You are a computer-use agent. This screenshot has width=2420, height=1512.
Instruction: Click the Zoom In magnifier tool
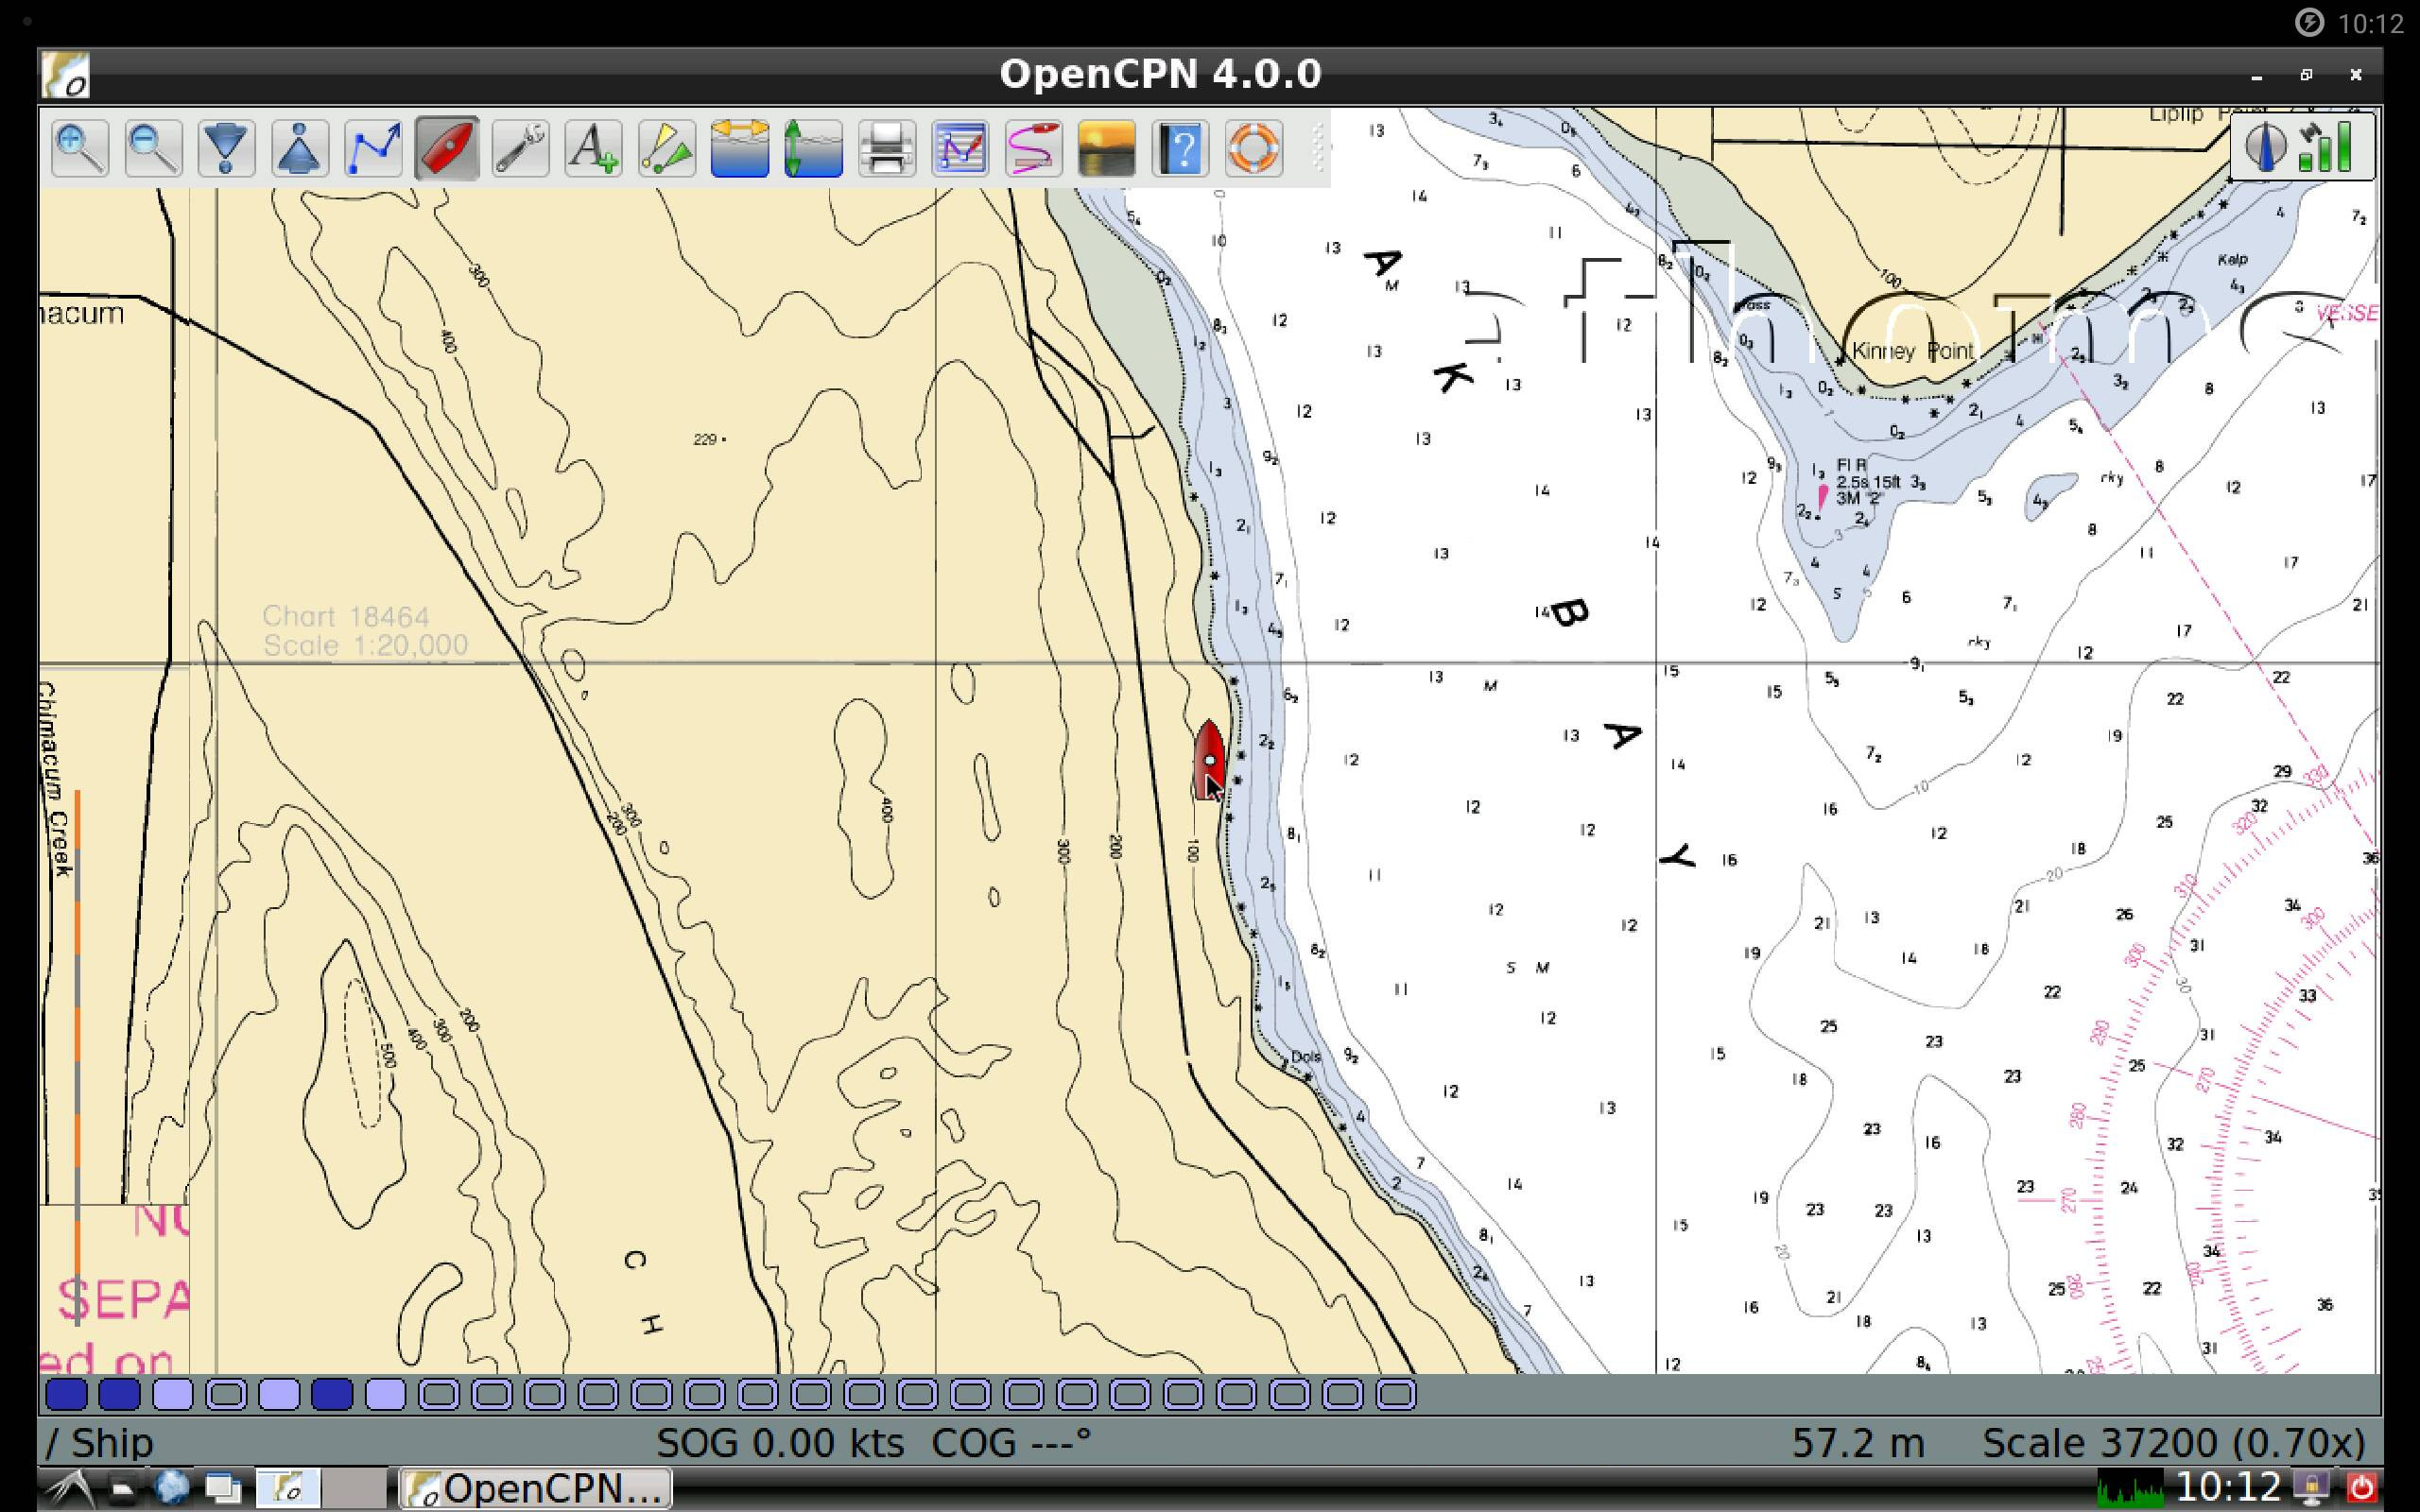tap(79, 149)
